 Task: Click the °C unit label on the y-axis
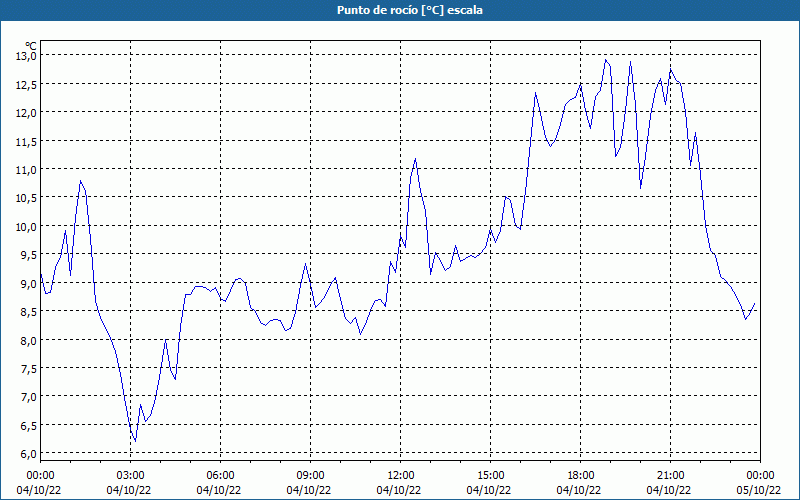click(31, 46)
